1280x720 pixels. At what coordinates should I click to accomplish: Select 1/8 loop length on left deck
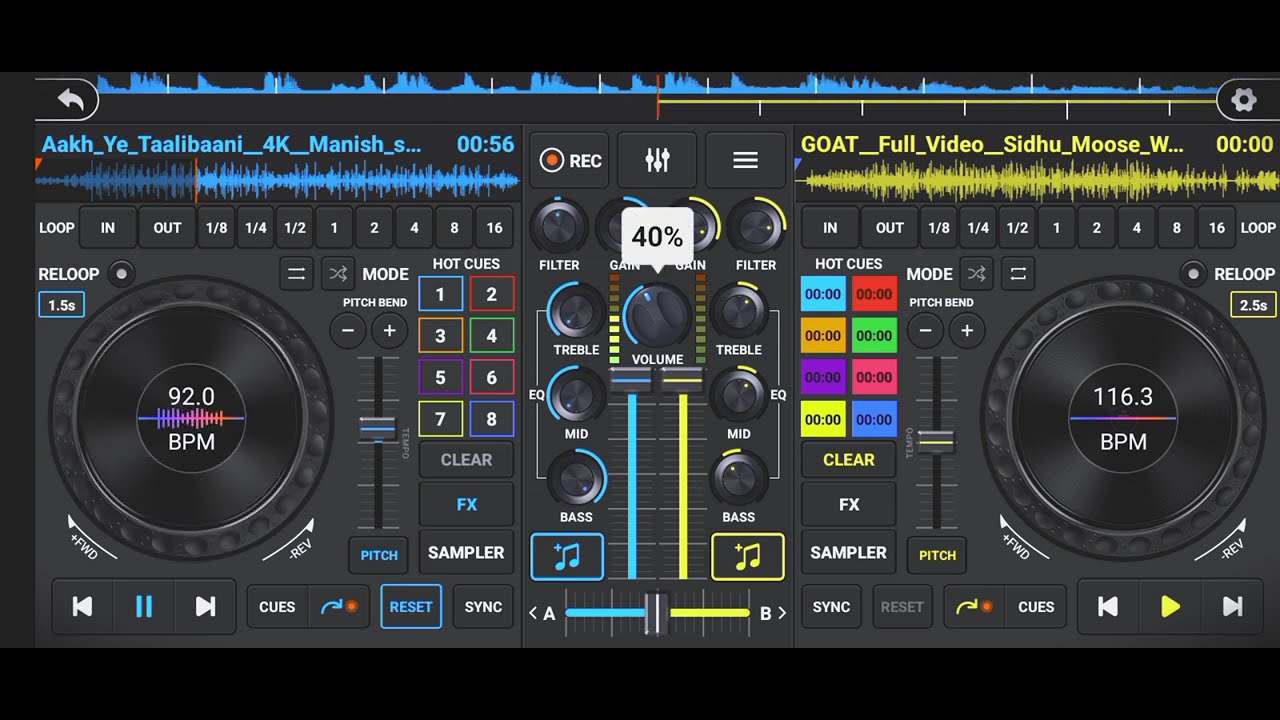[216, 227]
